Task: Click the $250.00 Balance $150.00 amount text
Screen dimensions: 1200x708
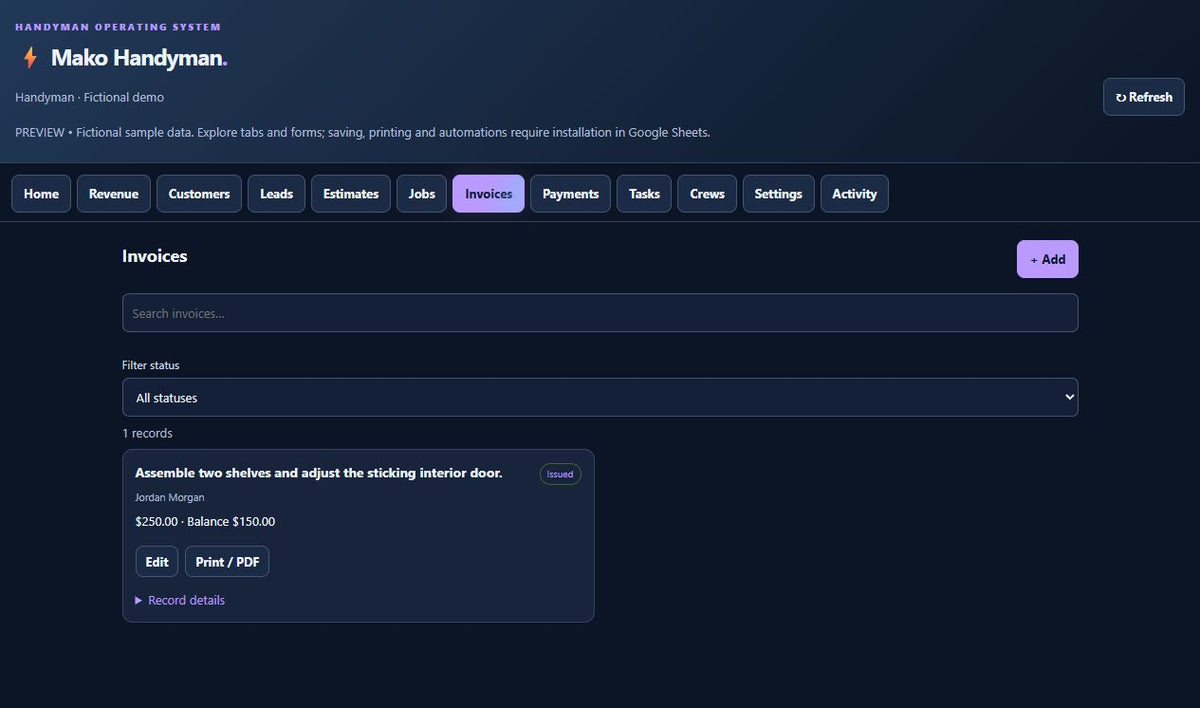Action: [205, 521]
